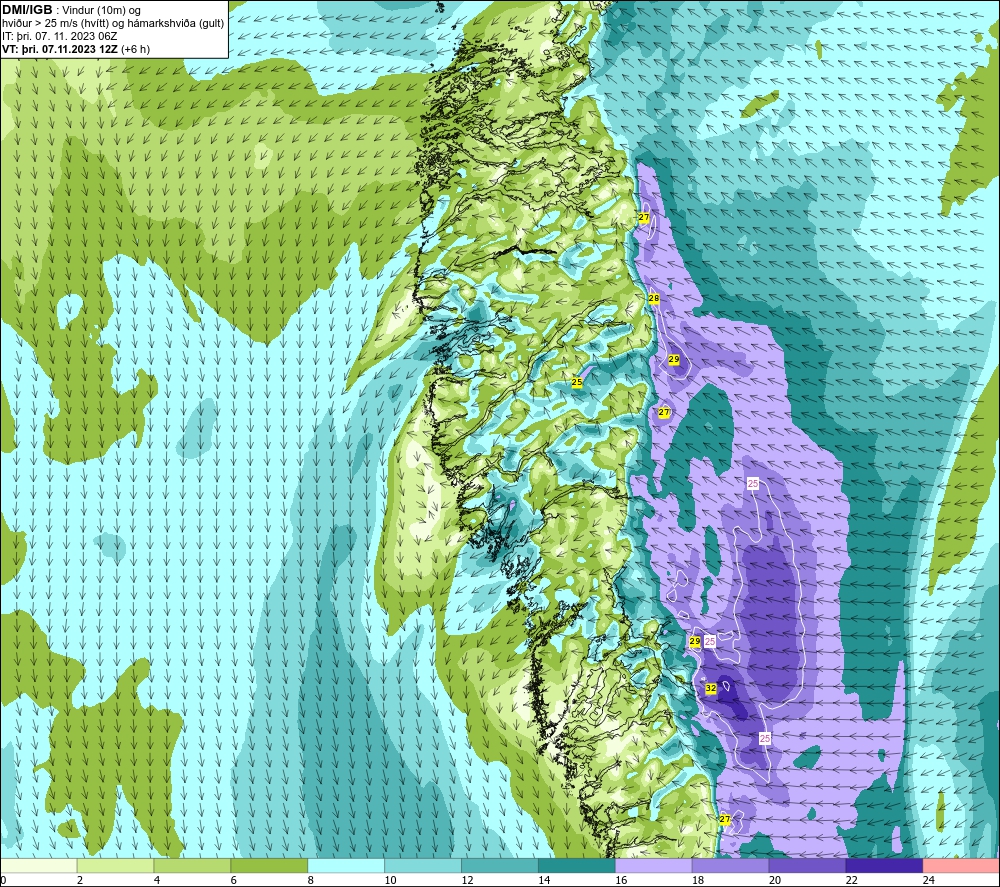
Task: Click the southernmost yellow 27 gust label
Action: coord(724,819)
